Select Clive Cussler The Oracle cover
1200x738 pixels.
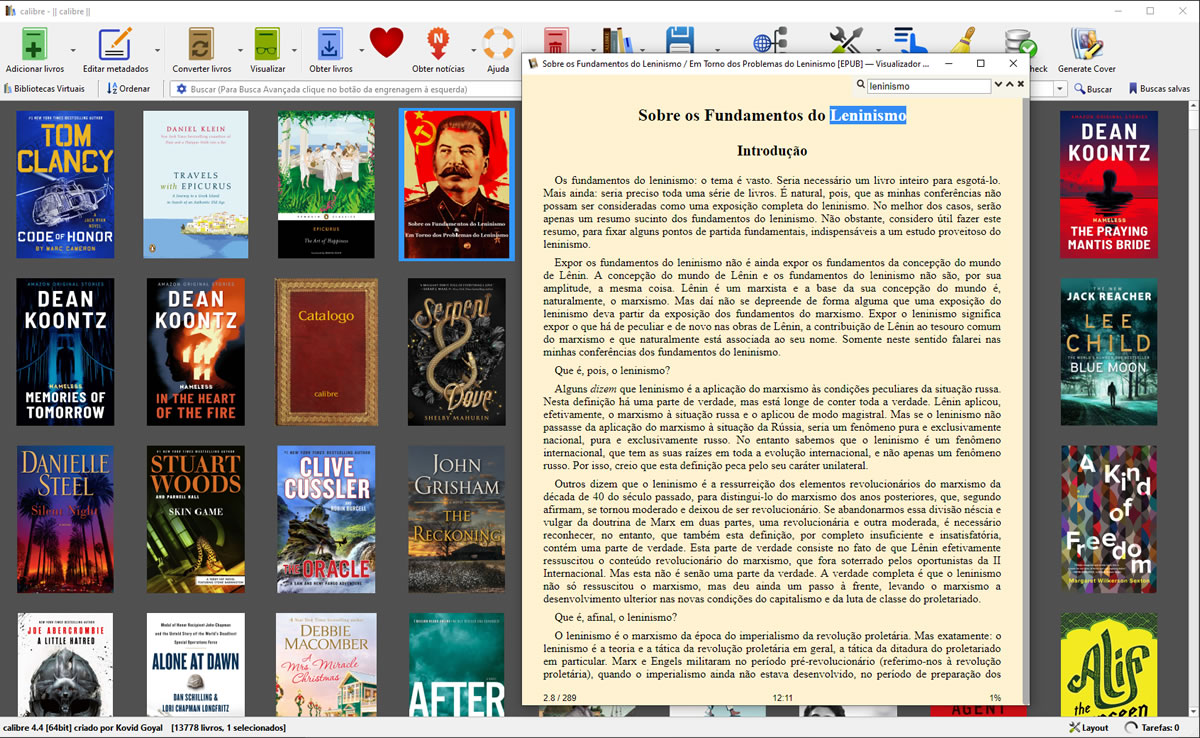[x=326, y=520]
